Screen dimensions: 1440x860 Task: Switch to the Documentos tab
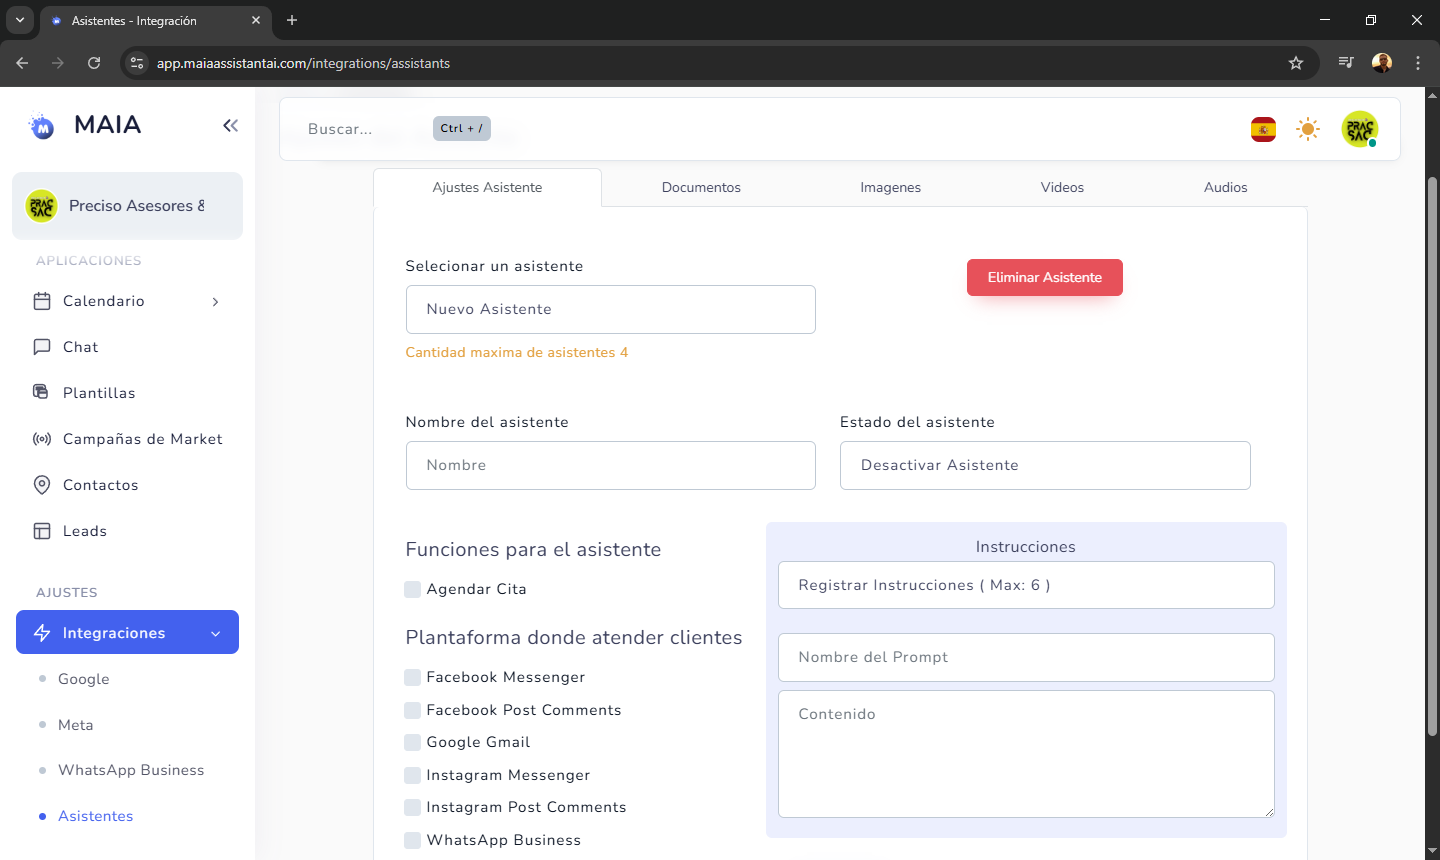[x=701, y=187]
